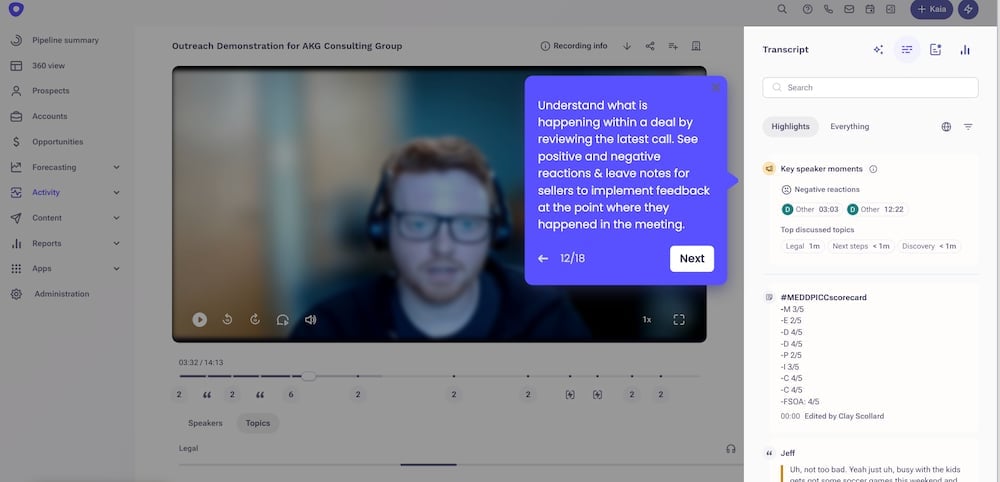Toggle video mute speaker icon
This screenshot has width=1000, height=482.
click(x=311, y=319)
